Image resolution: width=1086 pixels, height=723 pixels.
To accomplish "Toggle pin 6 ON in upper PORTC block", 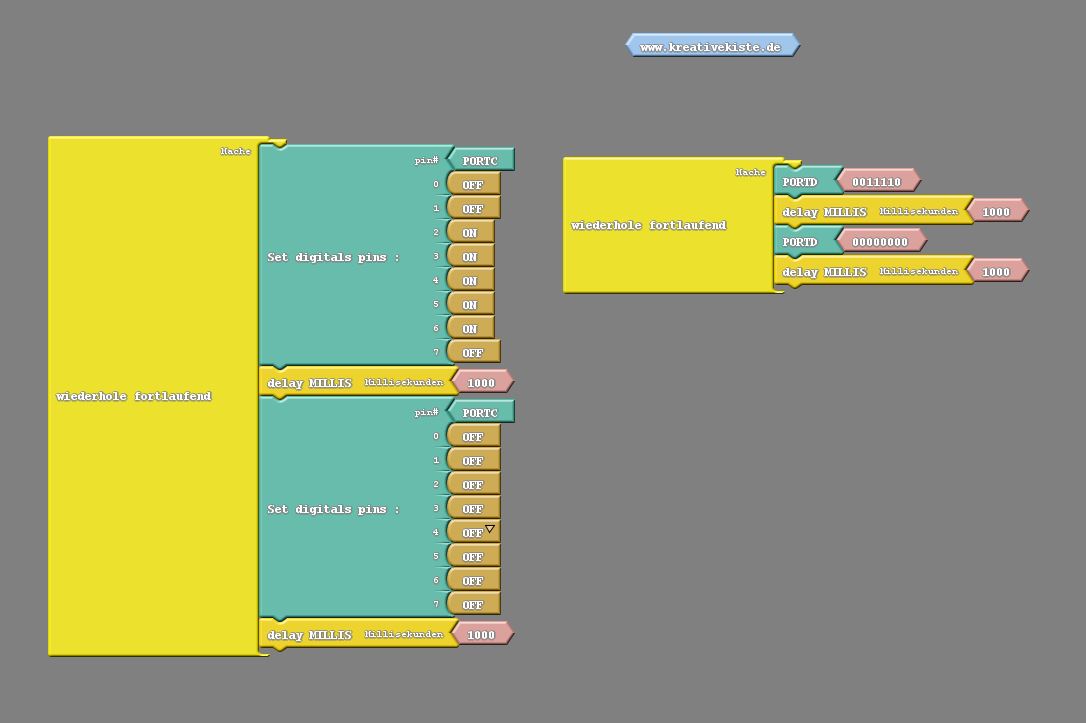I will [x=470, y=329].
